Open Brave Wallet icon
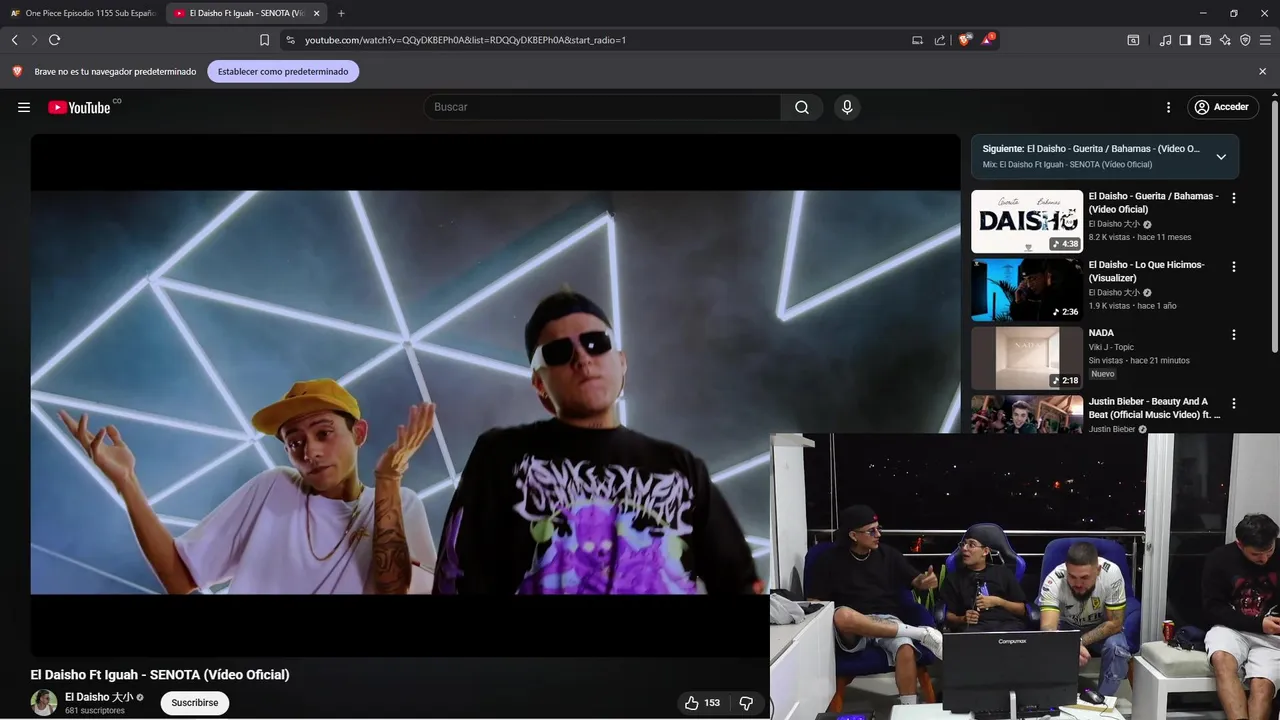Screen dimensions: 1280x720 [x=1205, y=40]
